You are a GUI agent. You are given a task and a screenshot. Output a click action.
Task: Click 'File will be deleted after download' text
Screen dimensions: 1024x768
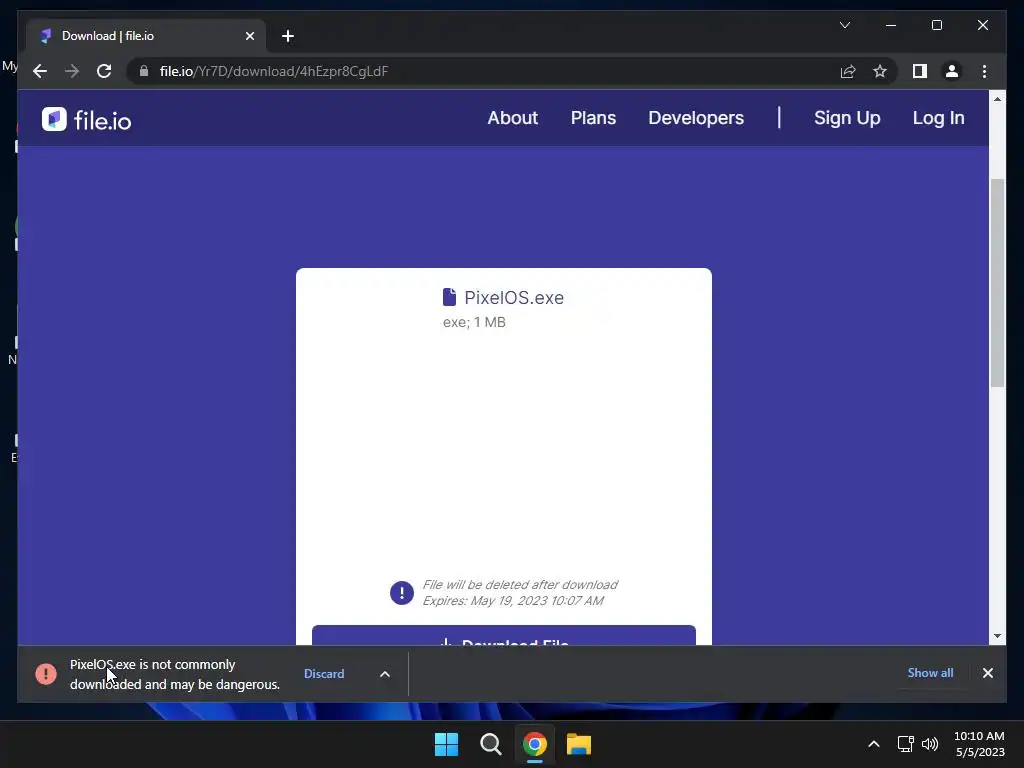coord(520,584)
